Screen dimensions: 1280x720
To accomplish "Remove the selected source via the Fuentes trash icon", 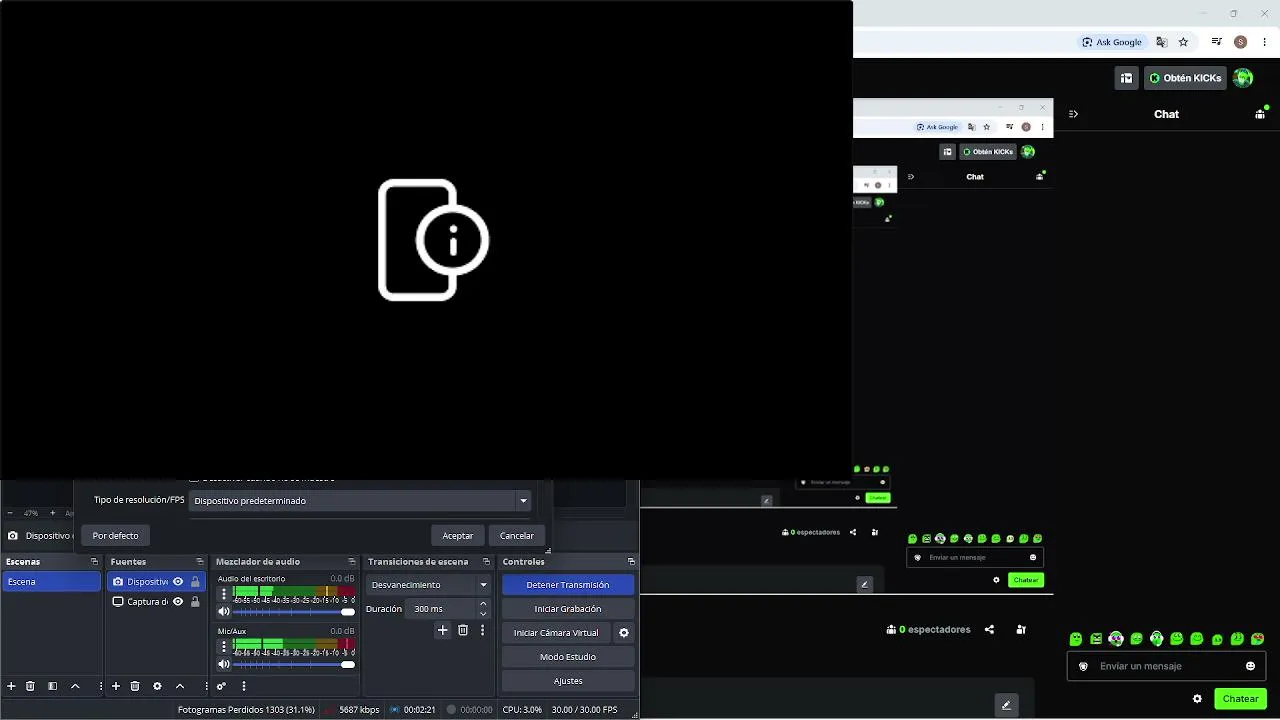I will pyautogui.click(x=135, y=686).
